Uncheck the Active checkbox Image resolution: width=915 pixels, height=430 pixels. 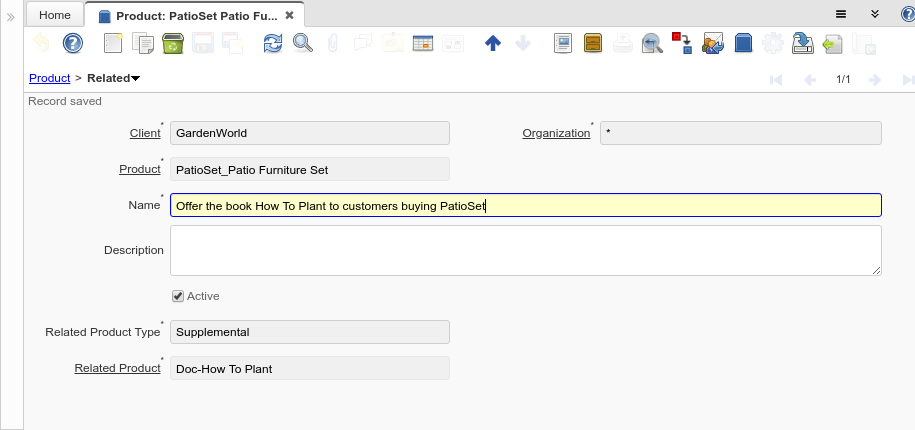[178, 296]
